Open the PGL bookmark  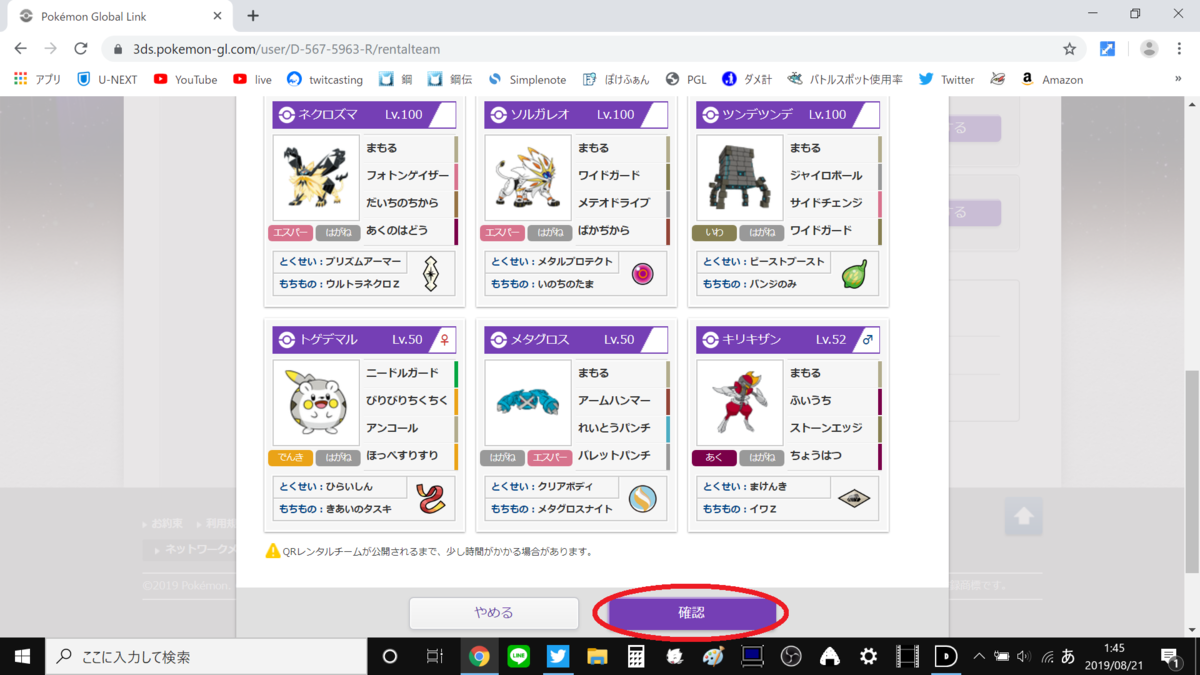(x=686, y=79)
